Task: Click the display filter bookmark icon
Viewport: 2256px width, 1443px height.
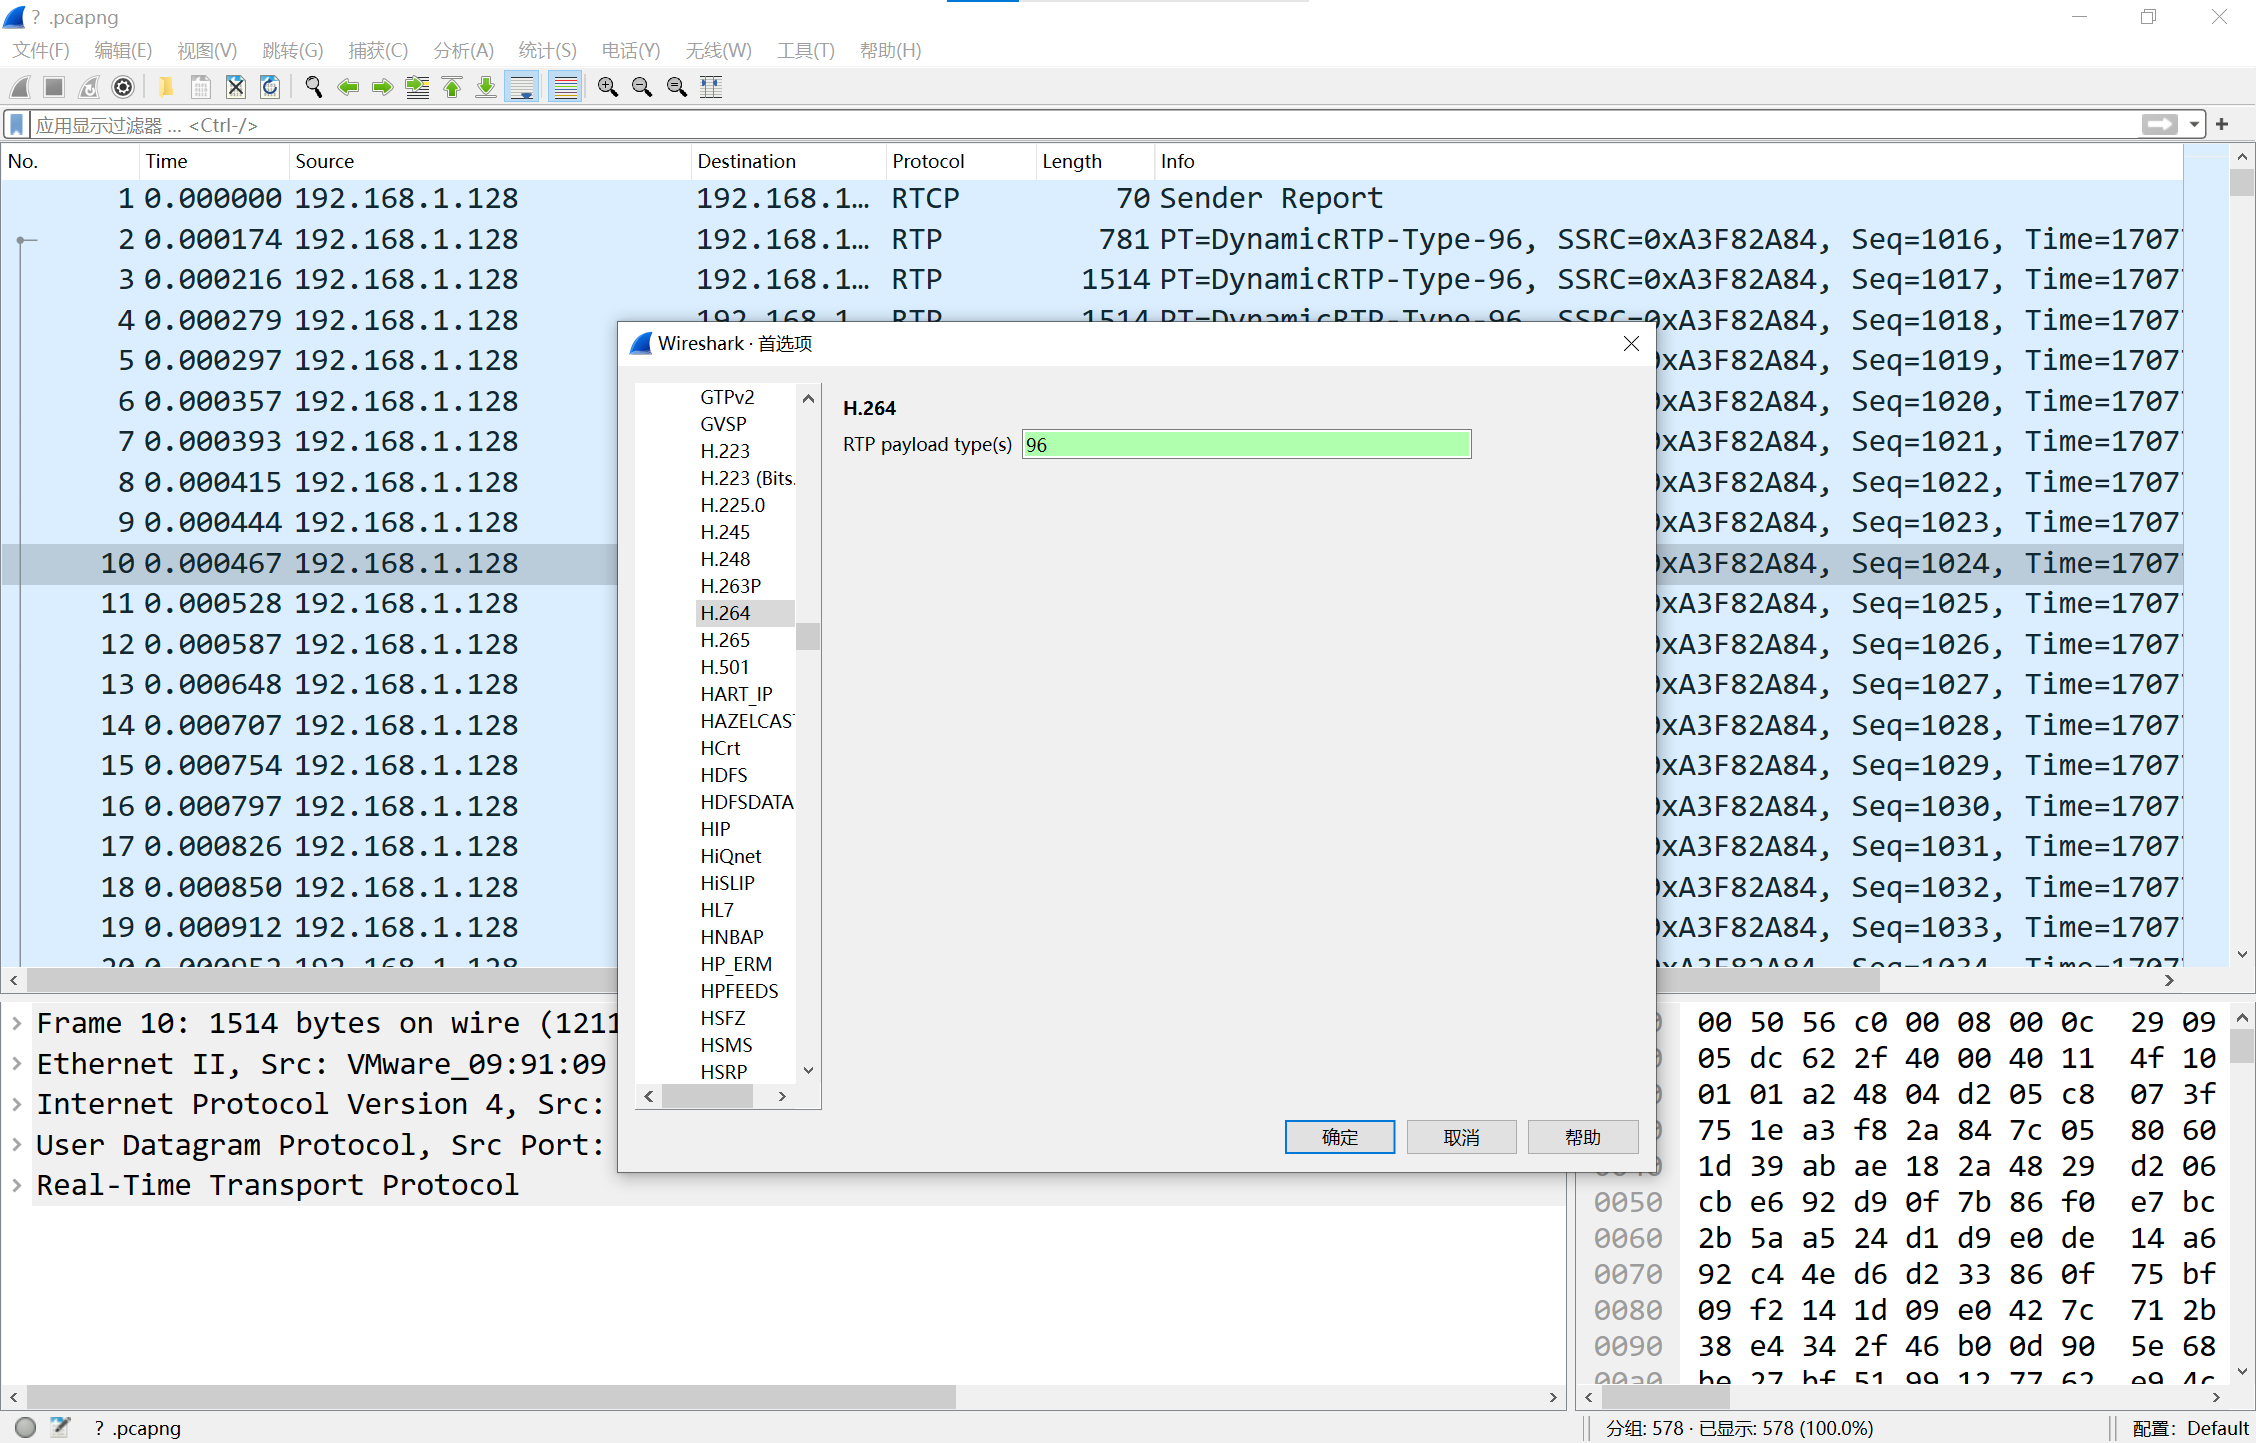Action: 17,124
